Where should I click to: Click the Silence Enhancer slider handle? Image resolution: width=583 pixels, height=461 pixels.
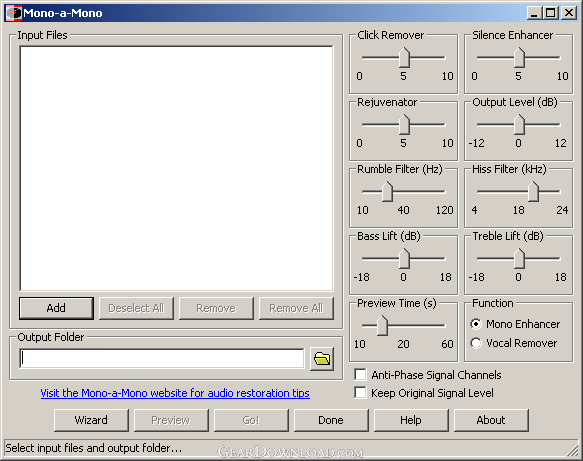coord(519,58)
